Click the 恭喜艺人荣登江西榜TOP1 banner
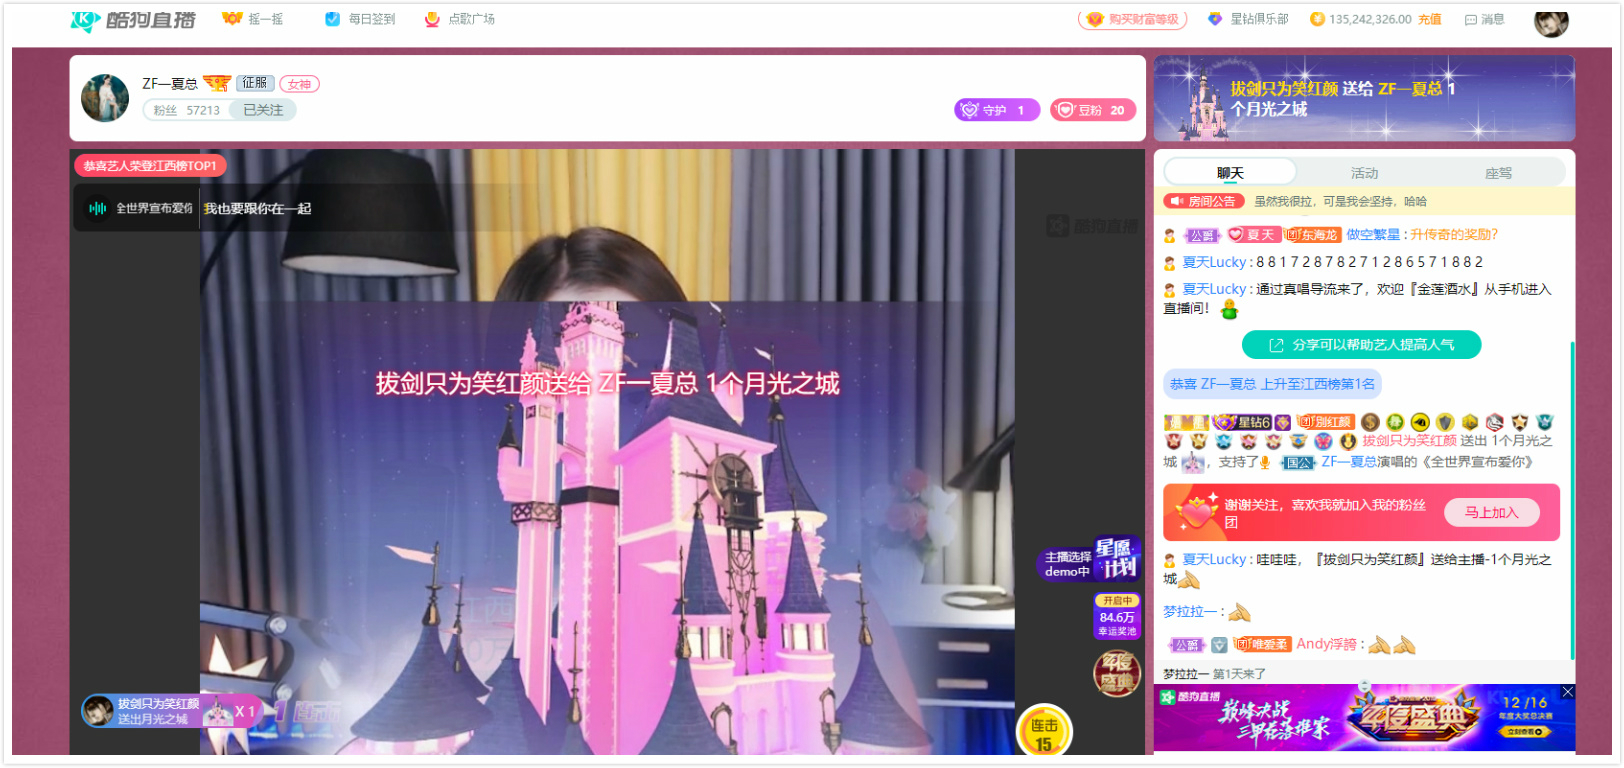Screen dimensions: 1624x768 tap(150, 166)
